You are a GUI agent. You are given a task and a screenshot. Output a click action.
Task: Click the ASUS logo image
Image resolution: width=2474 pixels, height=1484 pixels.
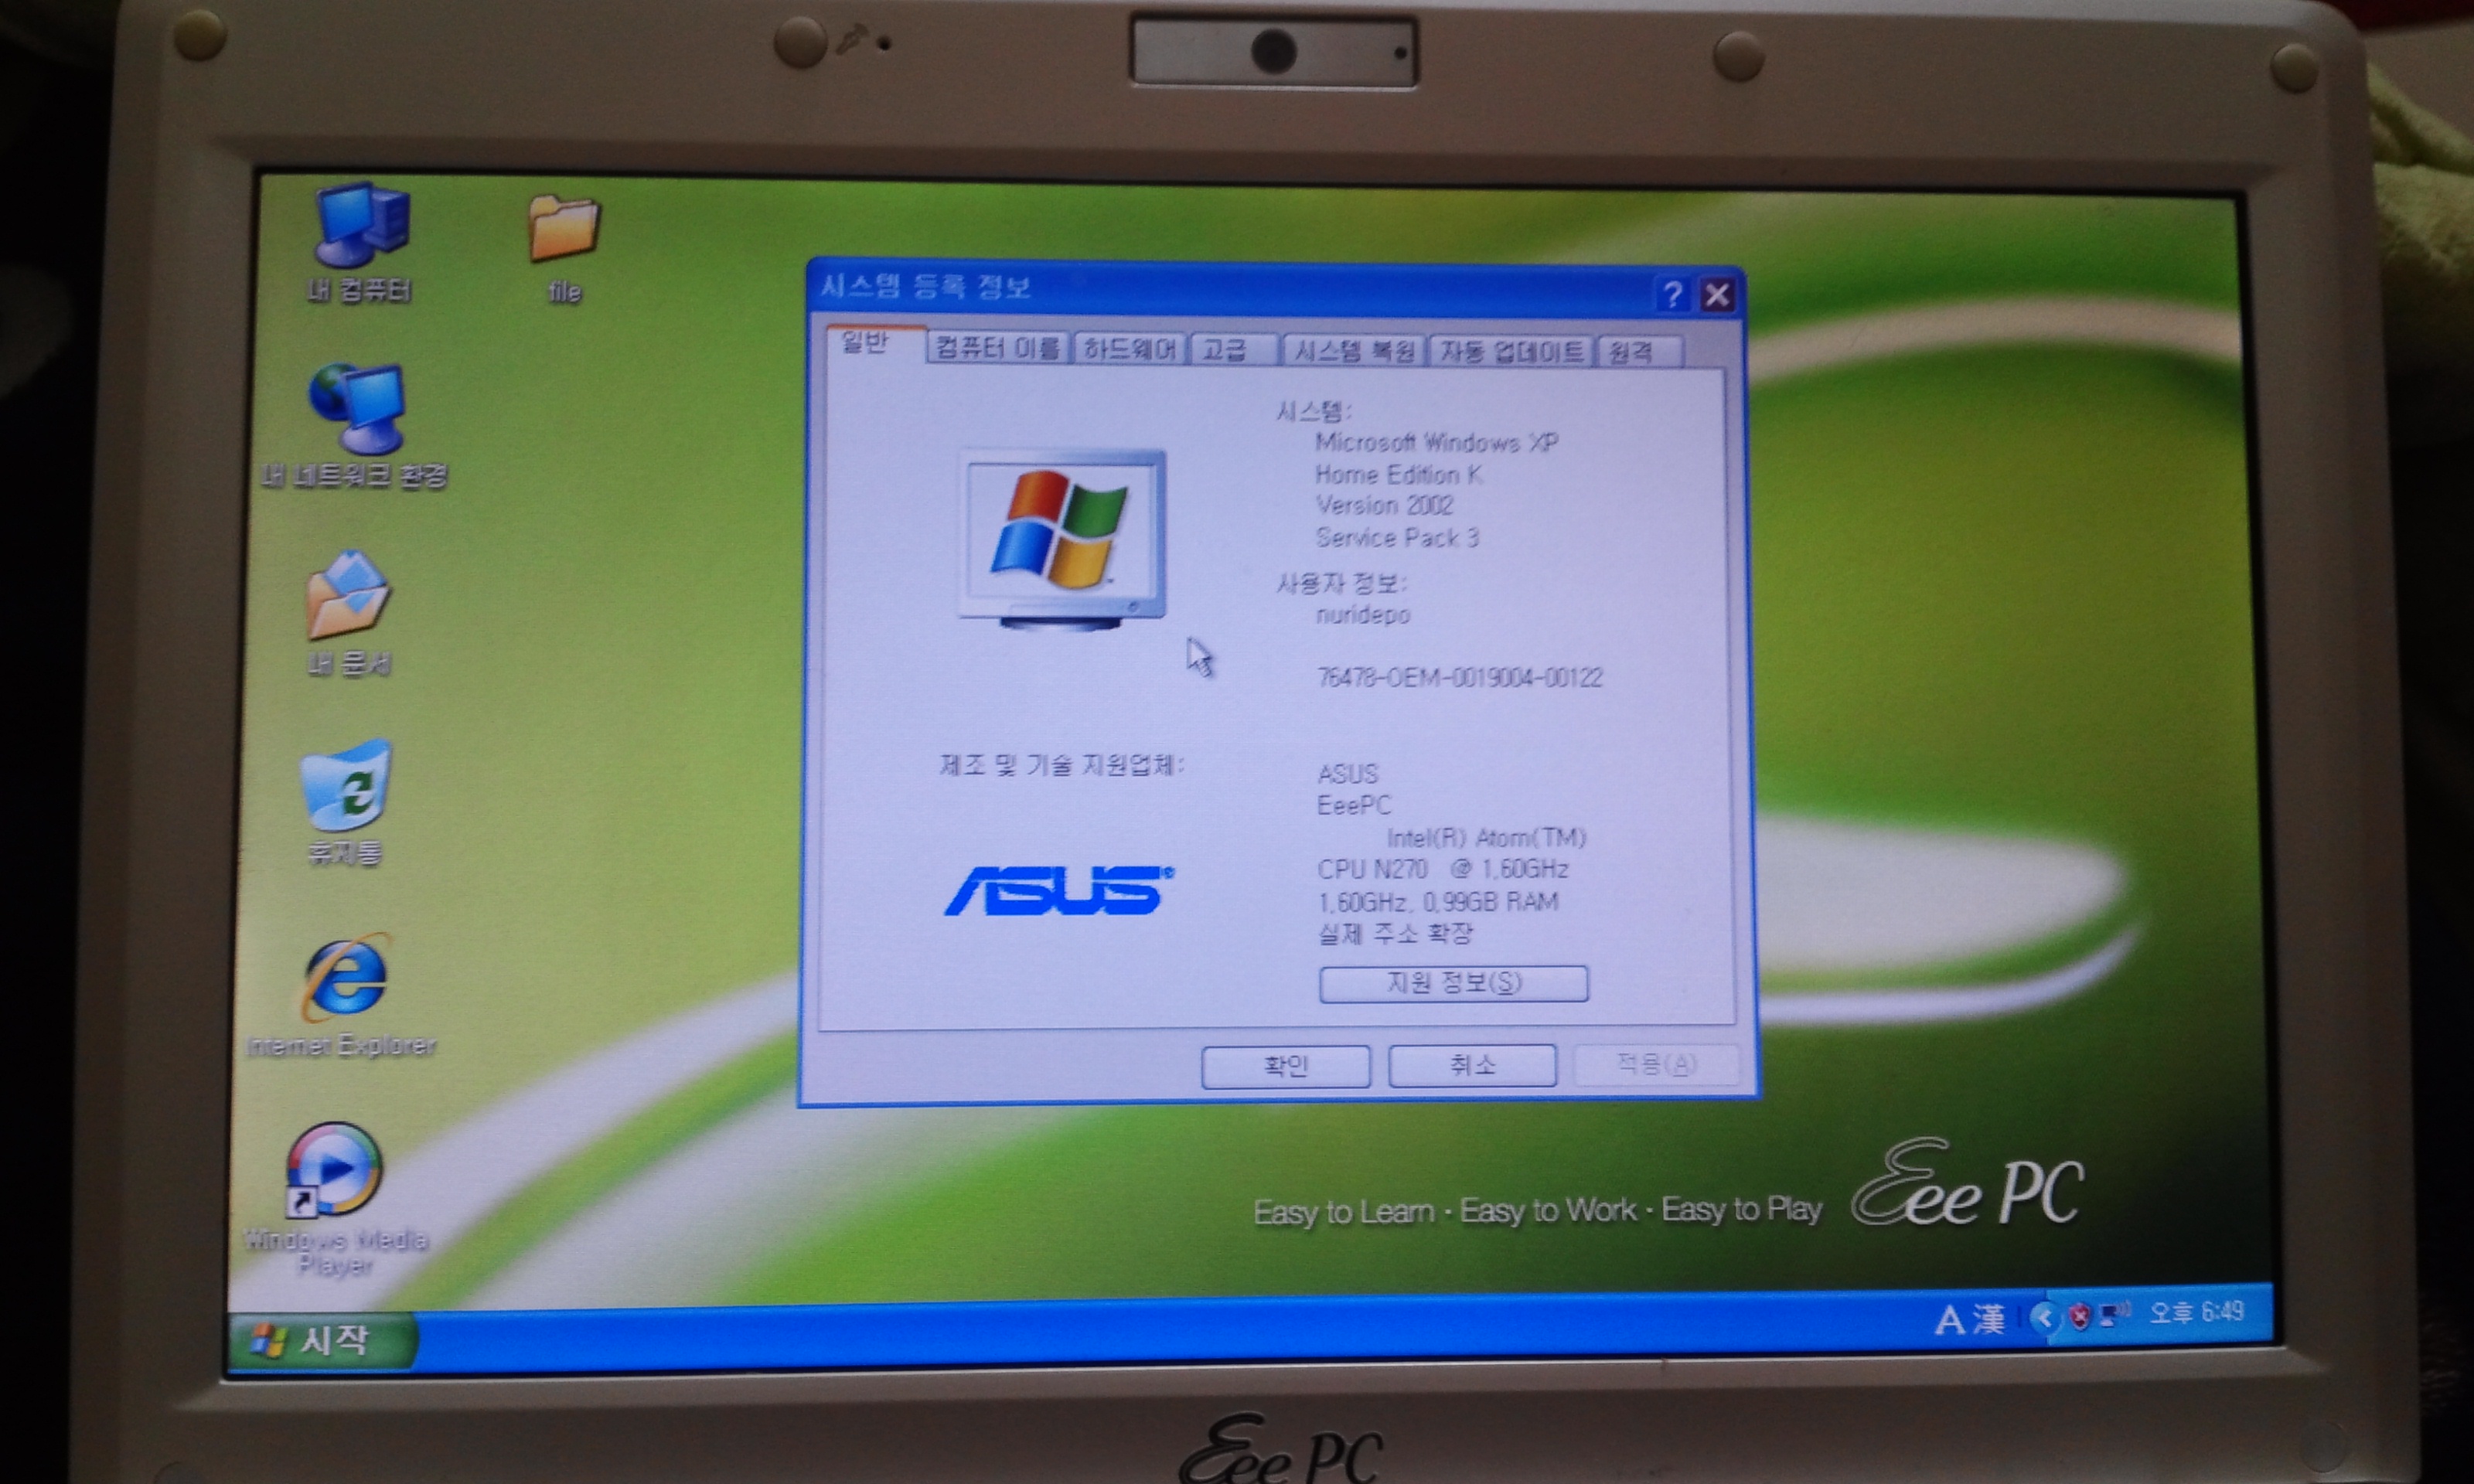(x=1059, y=890)
